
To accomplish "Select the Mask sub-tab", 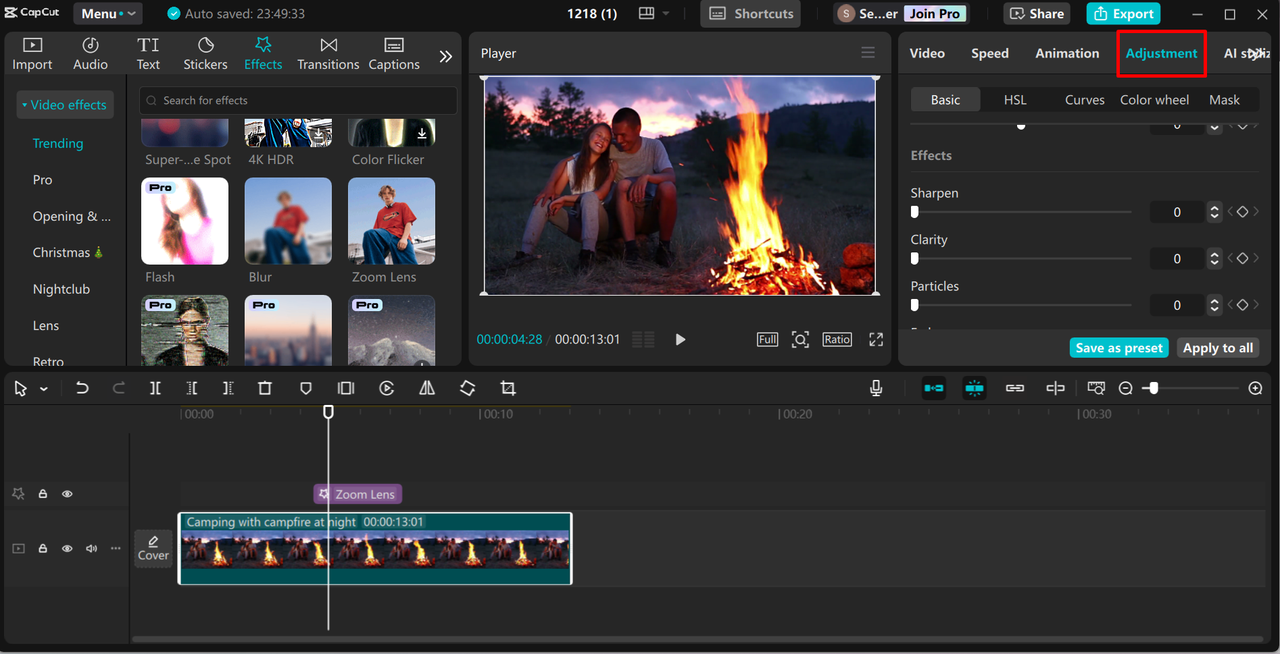I will tap(1224, 100).
